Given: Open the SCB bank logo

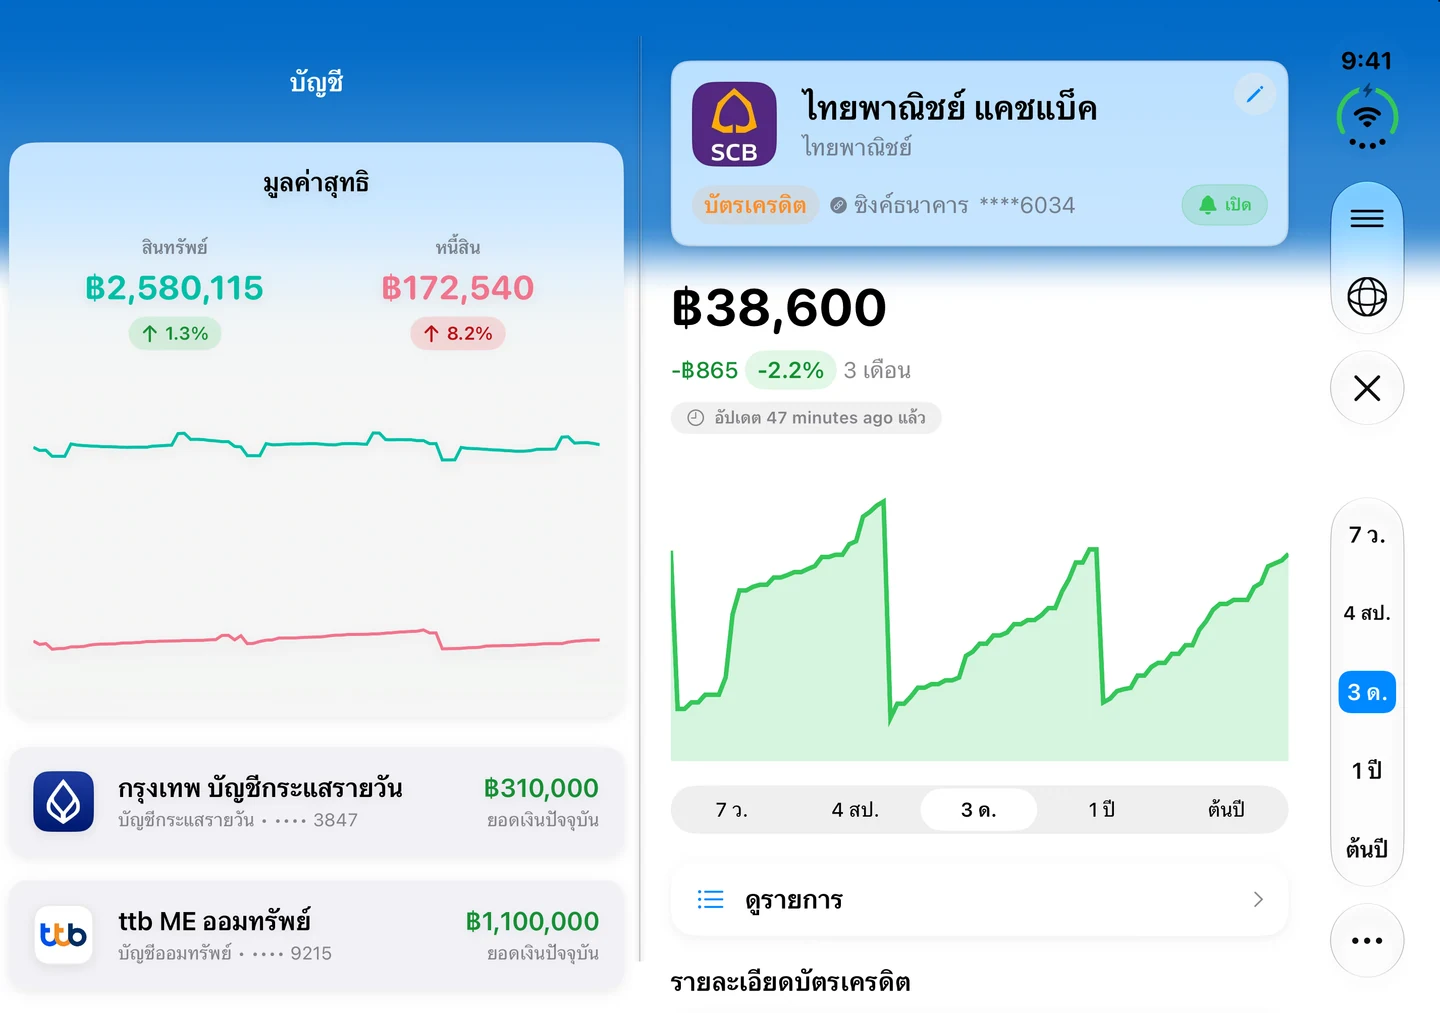Looking at the screenshot, I should tap(734, 124).
